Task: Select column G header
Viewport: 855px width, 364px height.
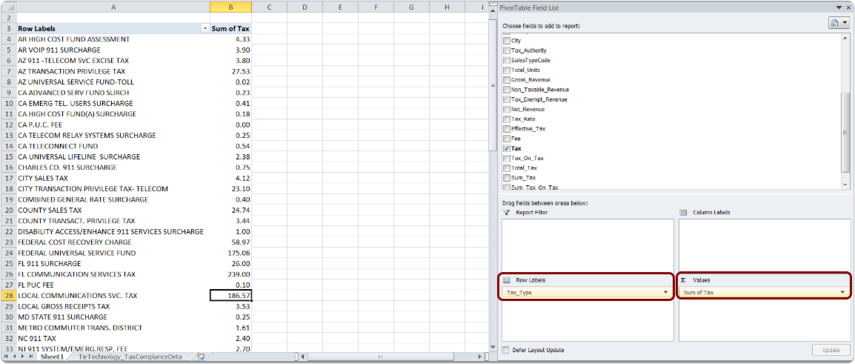Action: [411, 7]
